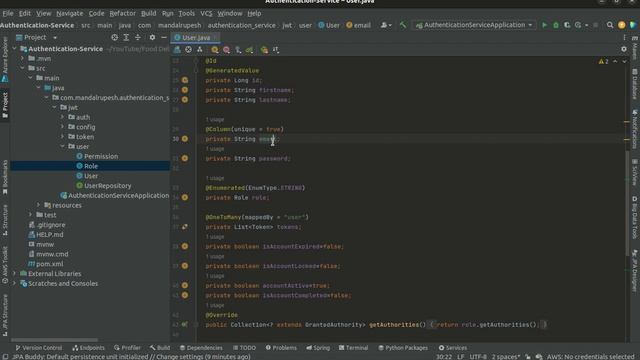Open the Build tool window

point(160,348)
